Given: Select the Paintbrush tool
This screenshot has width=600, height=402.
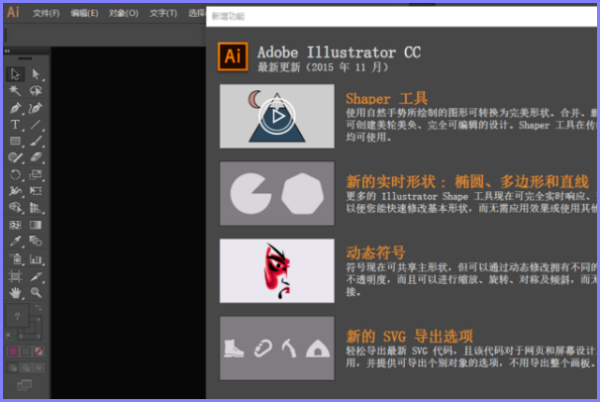Looking at the screenshot, I should pyautogui.click(x=36, y=141).
